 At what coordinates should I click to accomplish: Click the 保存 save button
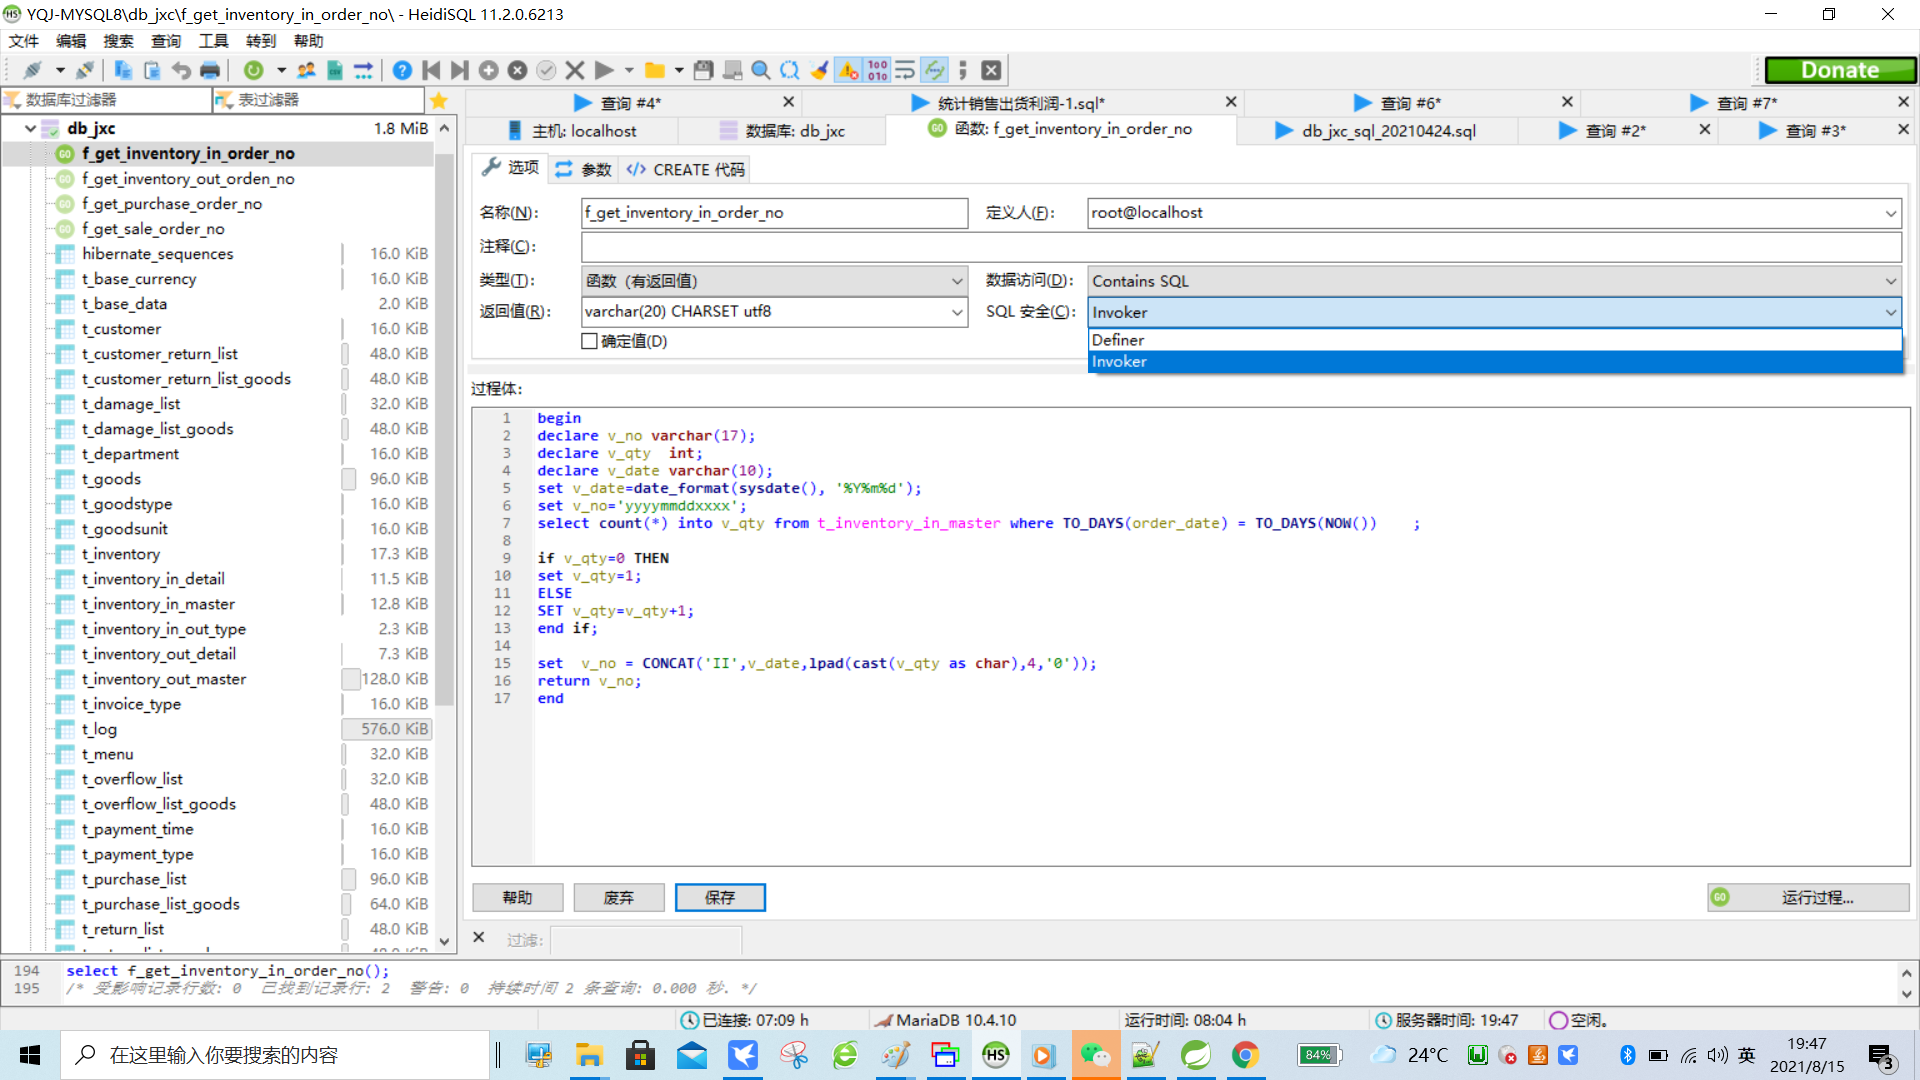(720, 897)
